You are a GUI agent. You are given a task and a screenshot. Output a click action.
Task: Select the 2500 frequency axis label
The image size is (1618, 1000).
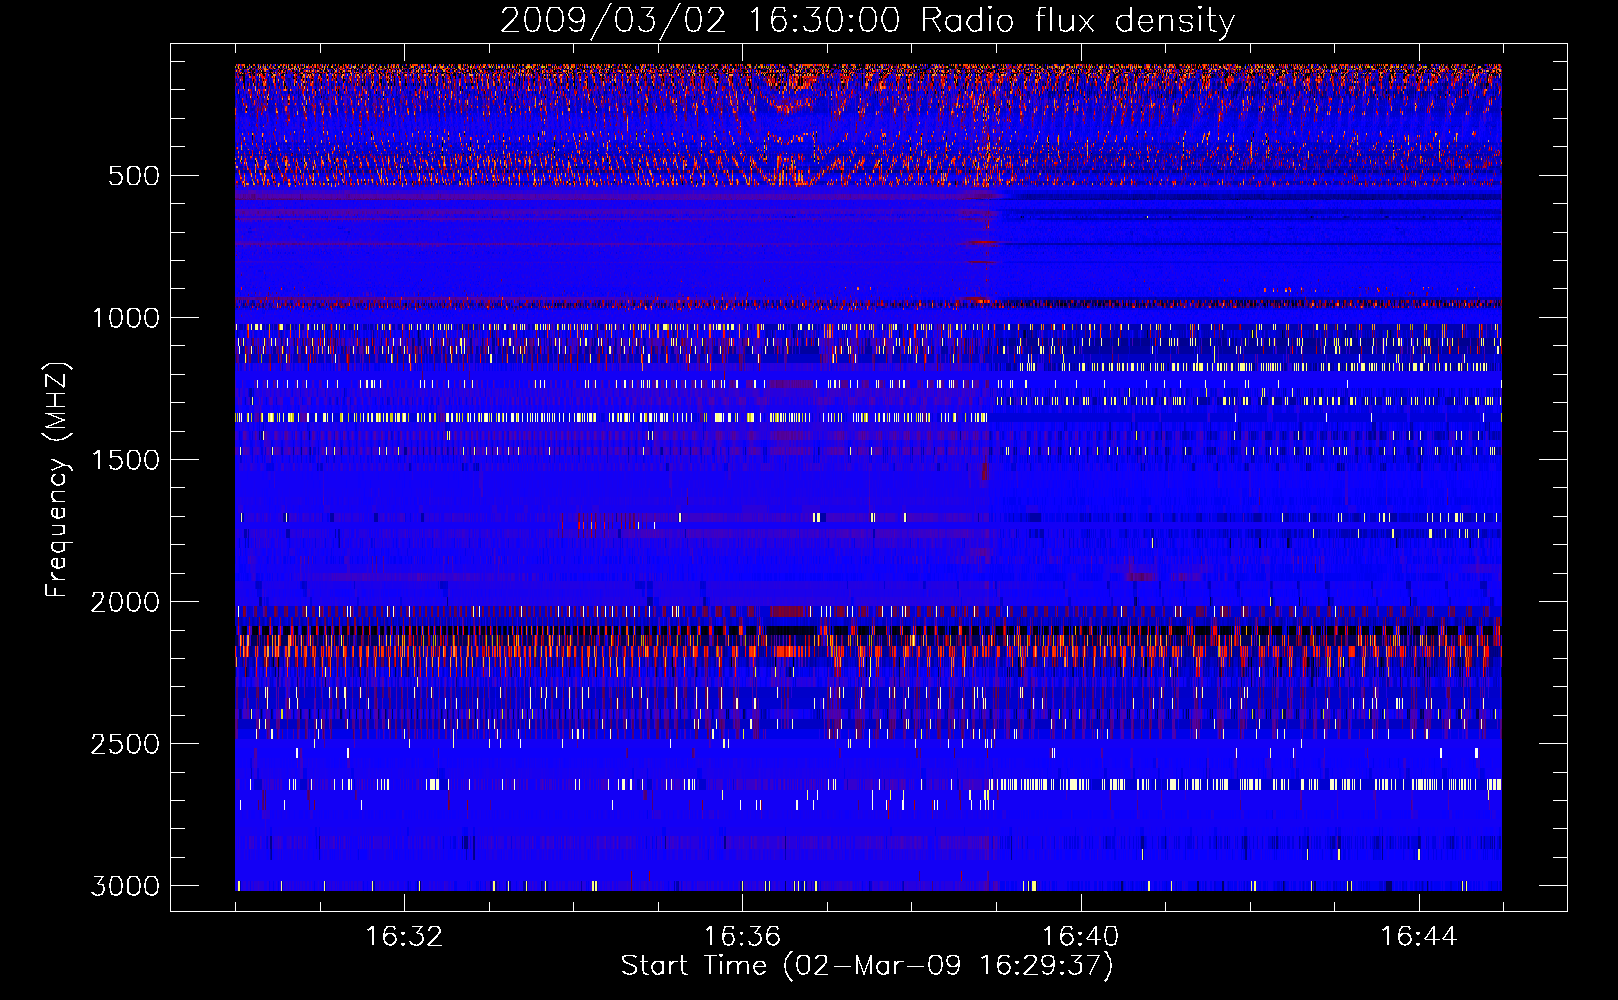click(125, 744)
